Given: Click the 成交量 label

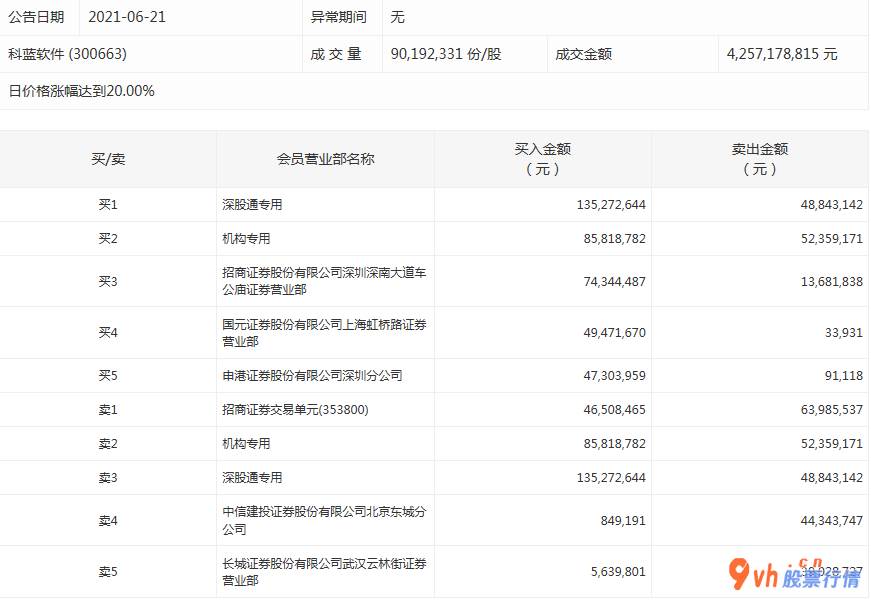Looking at the screenshot, I should (x=336, y=54).
